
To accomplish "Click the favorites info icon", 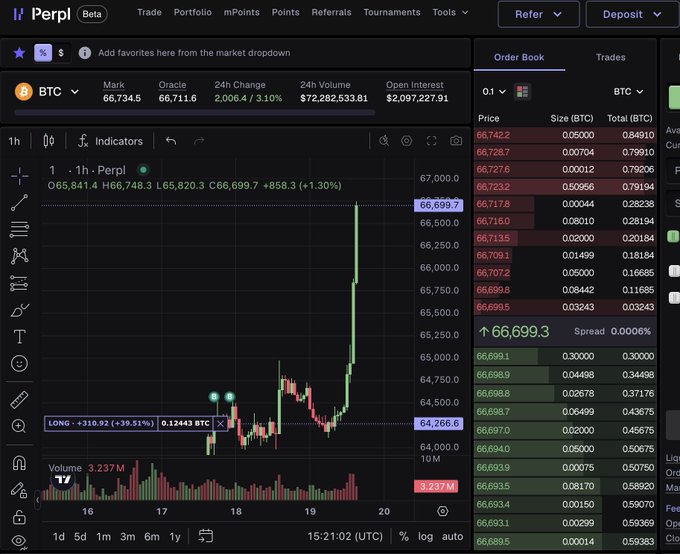I will pos(85,53).
